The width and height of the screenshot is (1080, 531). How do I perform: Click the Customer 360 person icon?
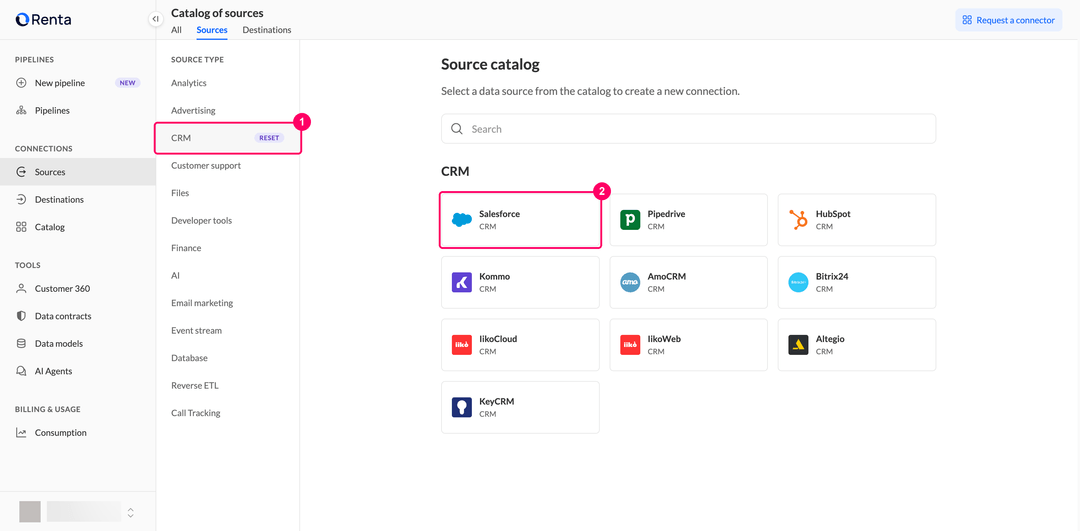pos(21,289)
